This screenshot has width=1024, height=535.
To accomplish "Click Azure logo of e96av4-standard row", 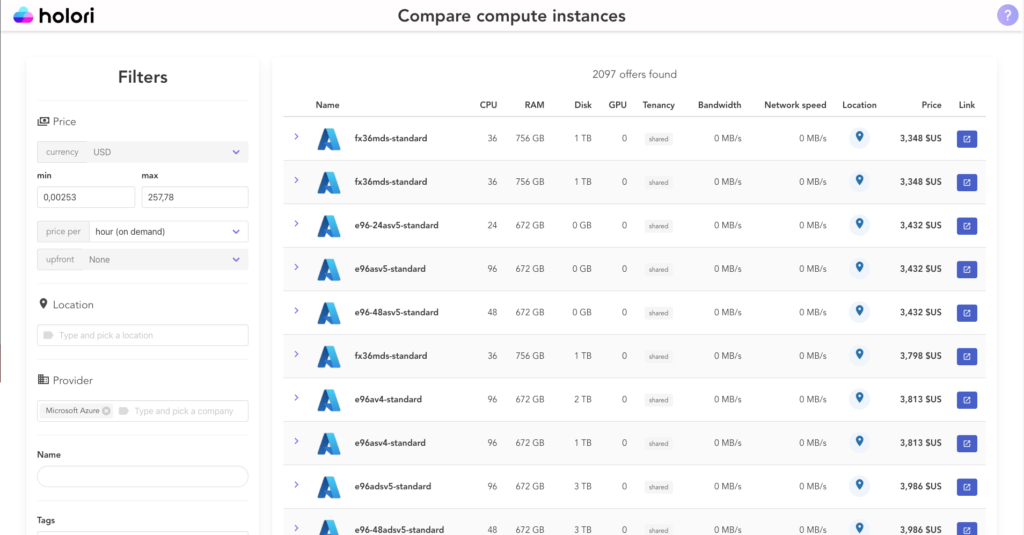I will click(x=329, y=400).
